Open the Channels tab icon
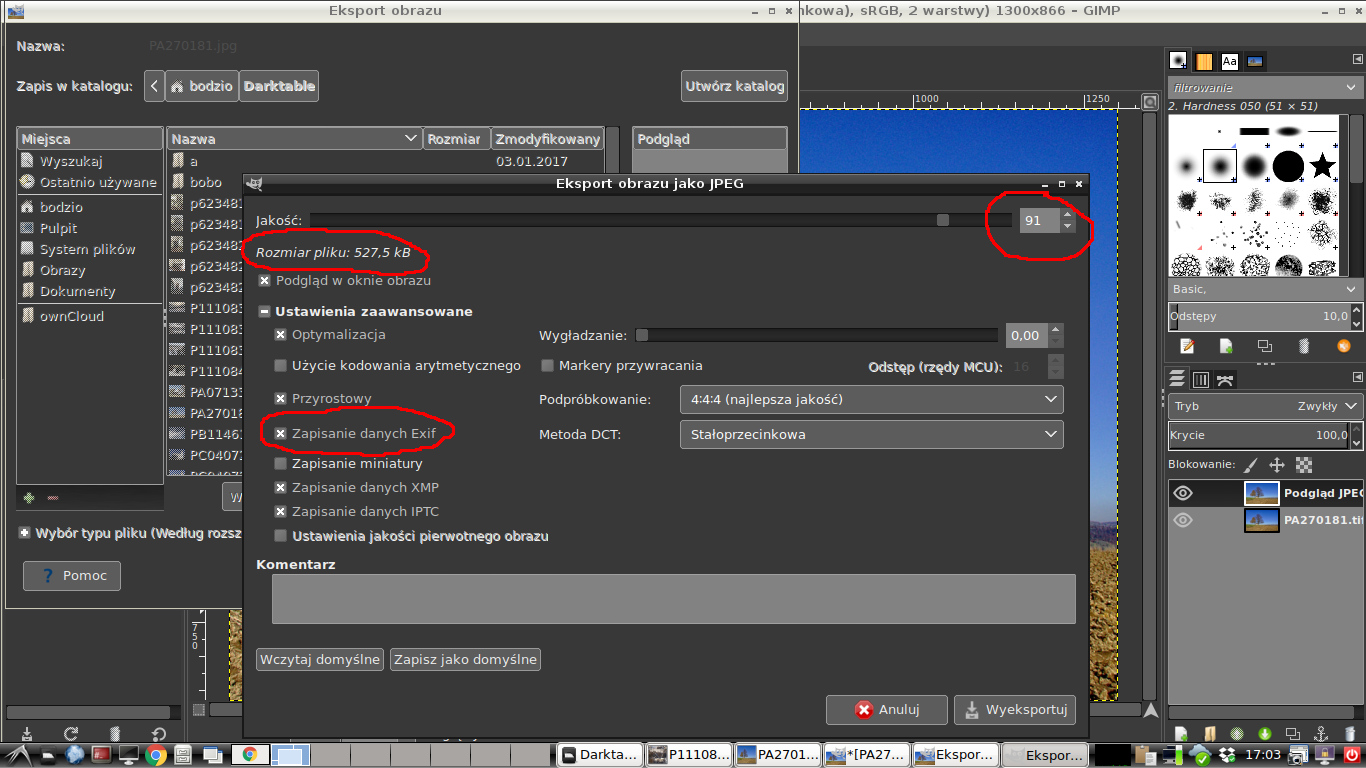This screenshot has height=768, width=1366. coord(1201,379)
